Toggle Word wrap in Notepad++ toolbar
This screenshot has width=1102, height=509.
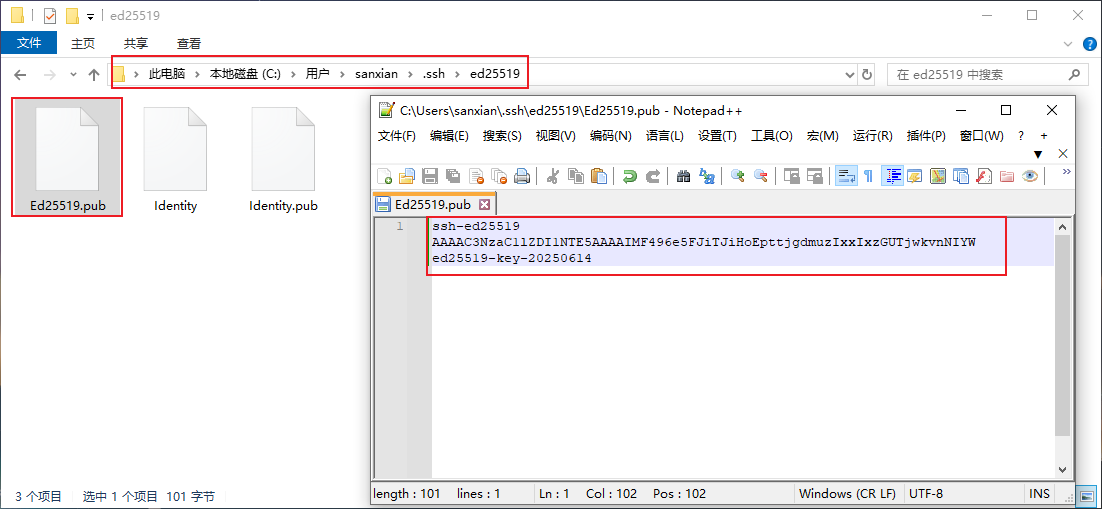pyautogui.click(x=845, y=176)
